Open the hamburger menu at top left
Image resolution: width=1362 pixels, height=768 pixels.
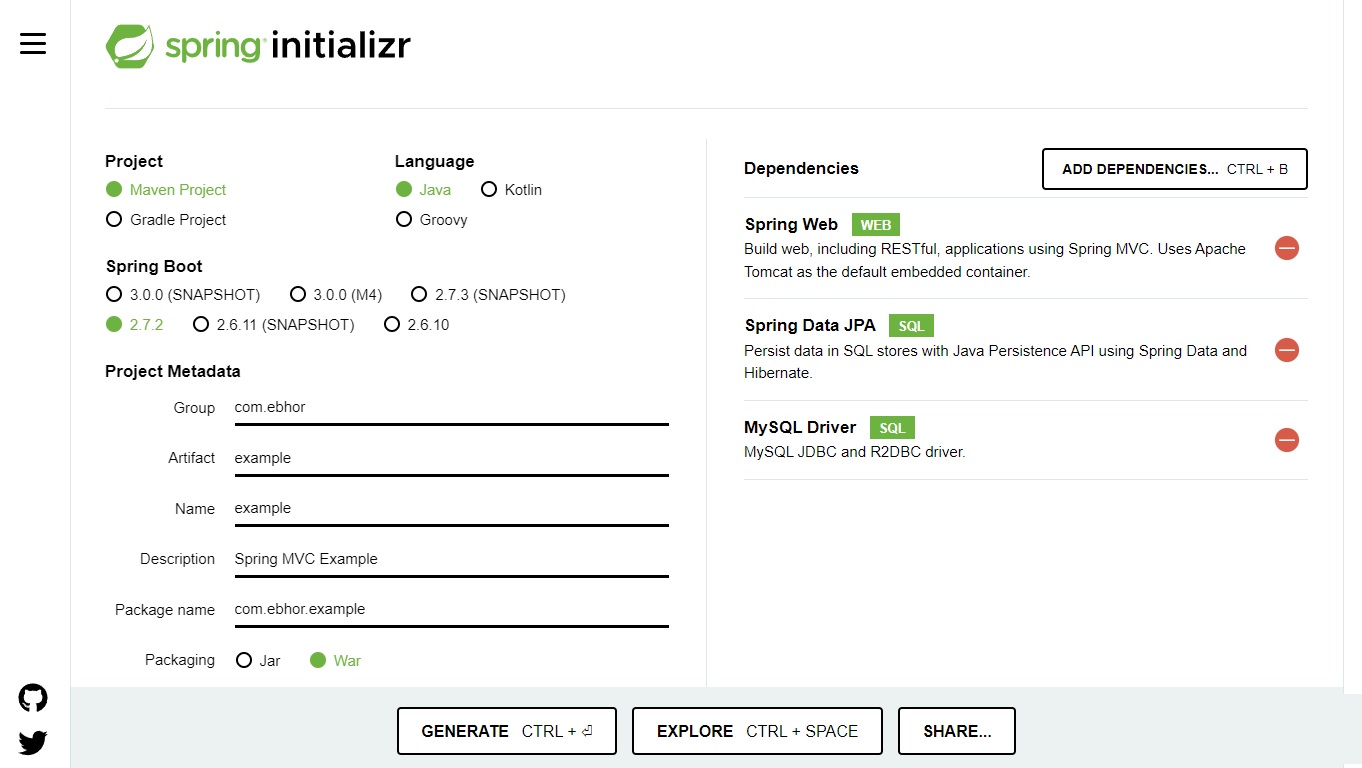(x=33, y=43)
